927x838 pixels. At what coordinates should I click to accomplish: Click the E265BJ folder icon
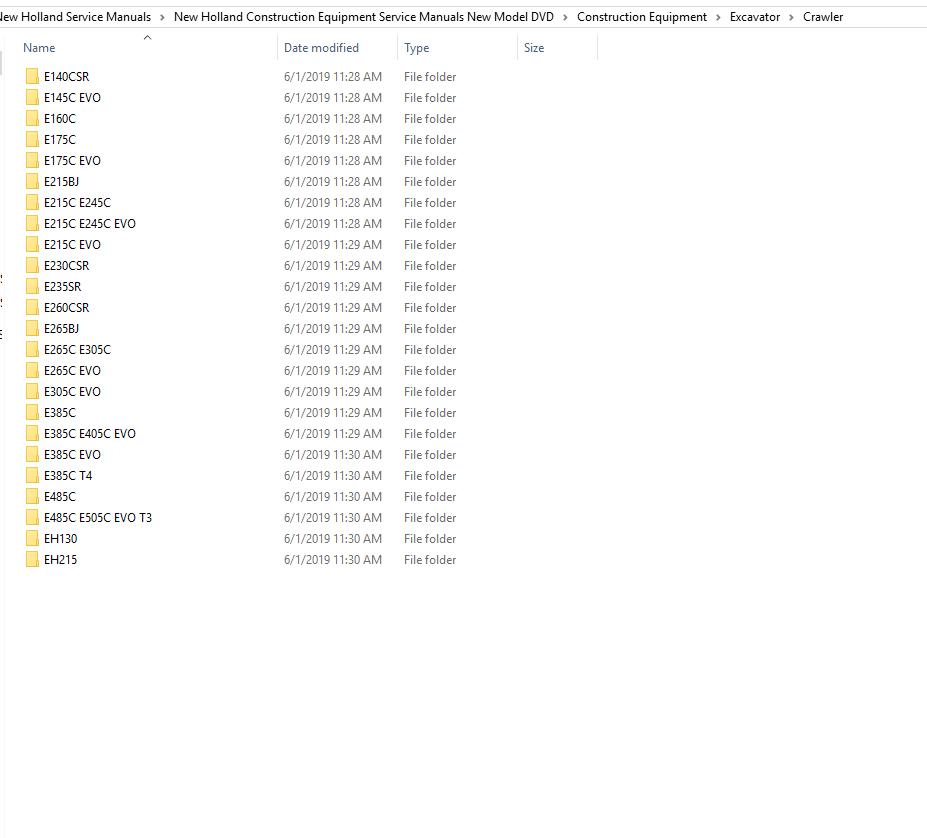pos(33,328)
